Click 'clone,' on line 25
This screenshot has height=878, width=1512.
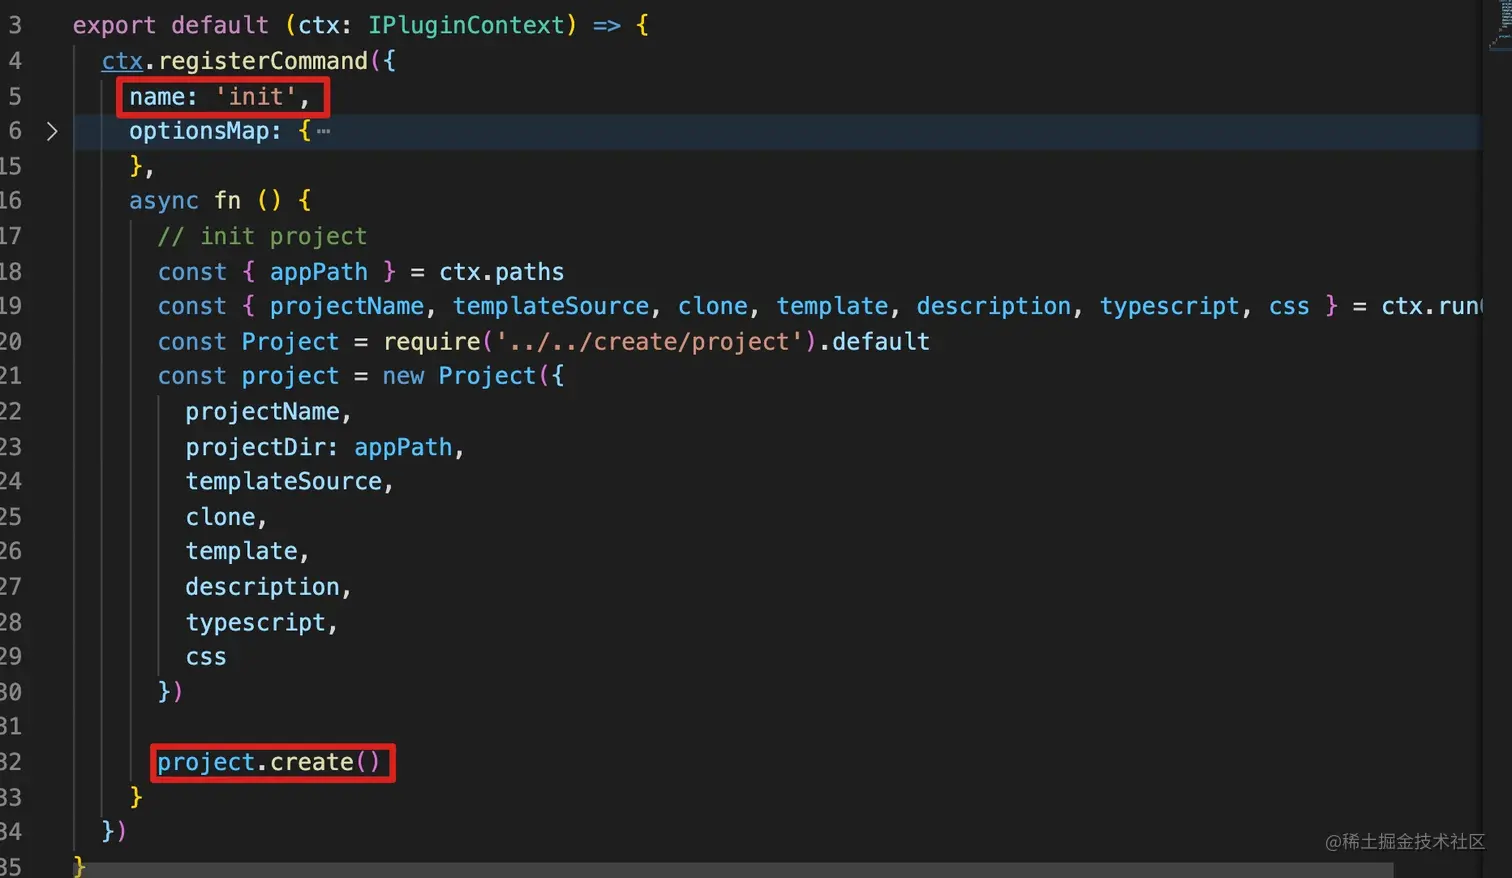pos(227,517)
